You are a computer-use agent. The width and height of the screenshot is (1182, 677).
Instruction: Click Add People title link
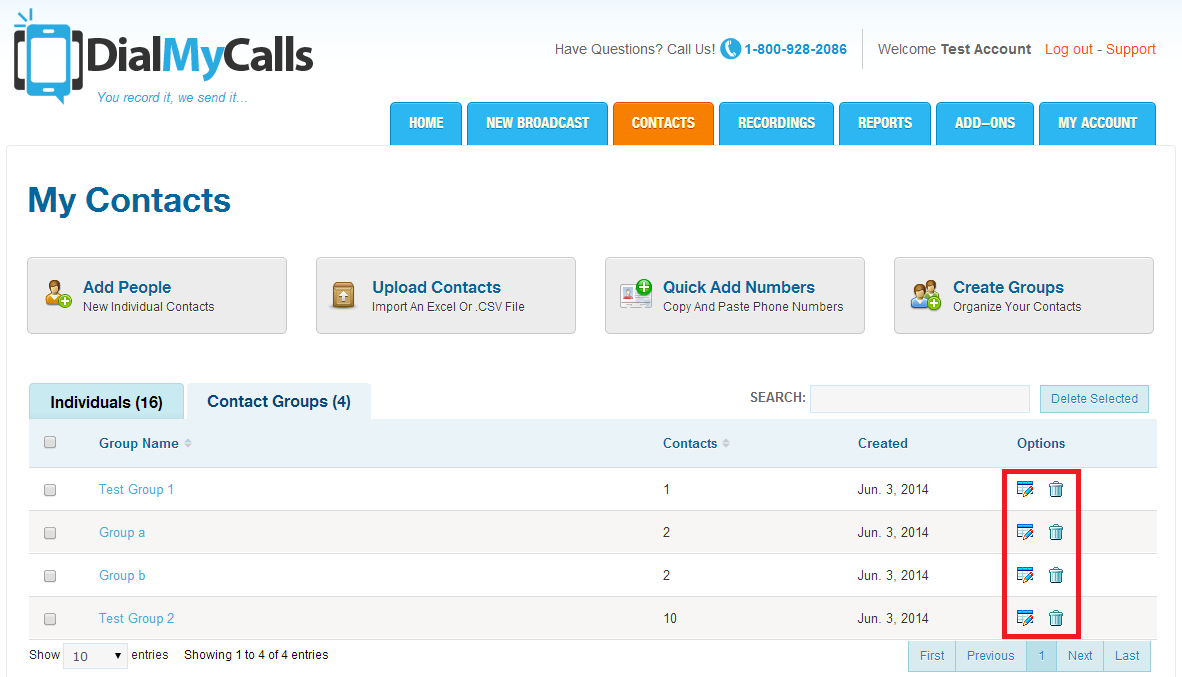(127, 287)
